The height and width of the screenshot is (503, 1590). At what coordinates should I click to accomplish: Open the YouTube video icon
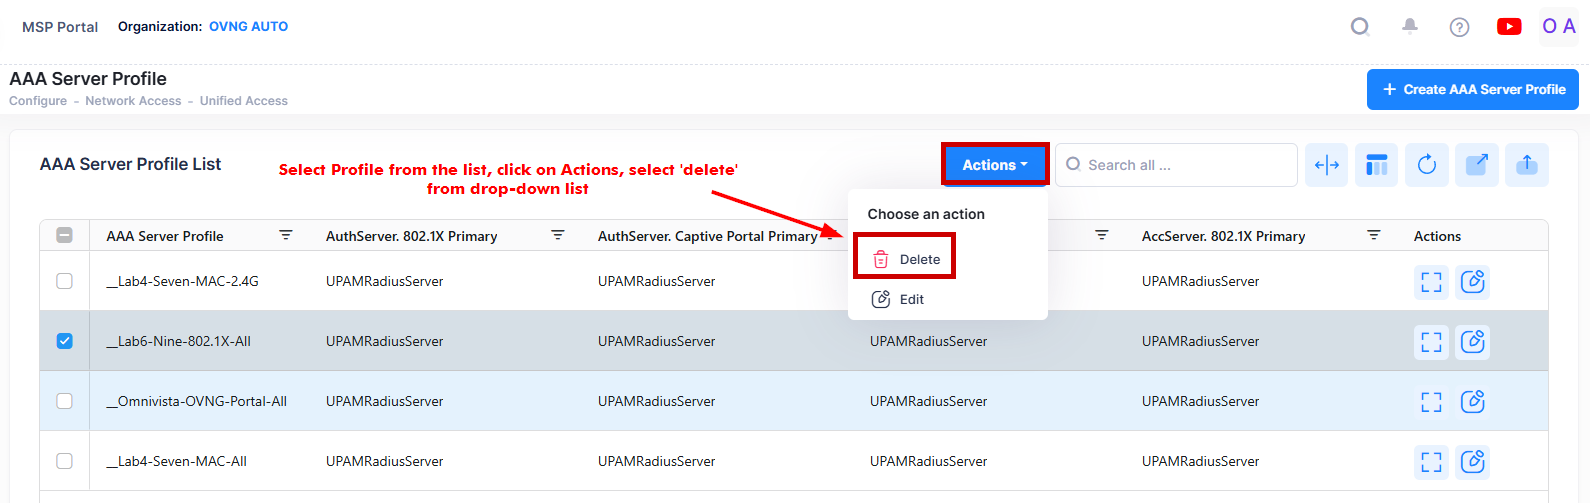[x=1509, y=27]
